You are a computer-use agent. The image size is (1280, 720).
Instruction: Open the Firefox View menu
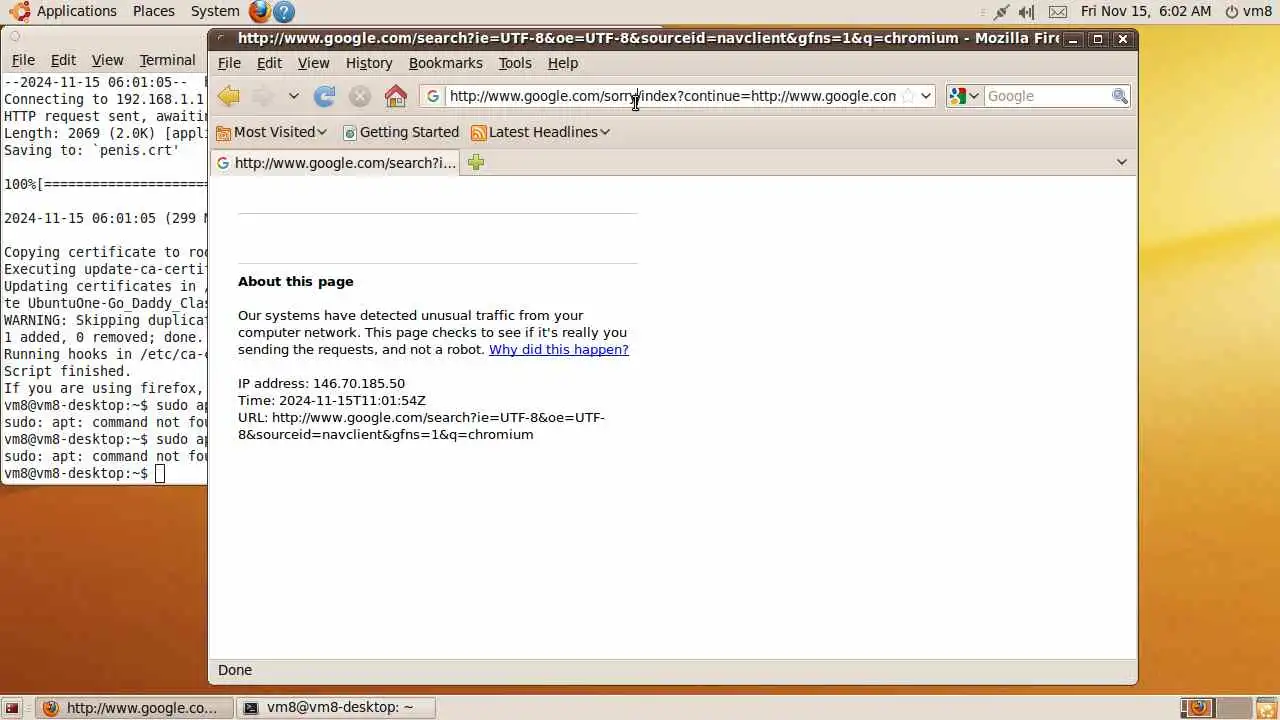pyautogui.click(x=313, y=63)
